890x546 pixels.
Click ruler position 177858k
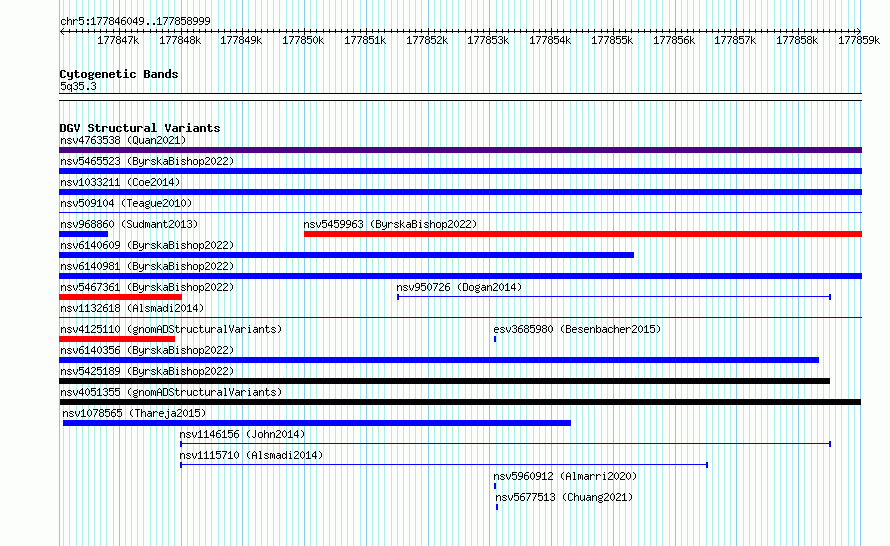(797, 40)
